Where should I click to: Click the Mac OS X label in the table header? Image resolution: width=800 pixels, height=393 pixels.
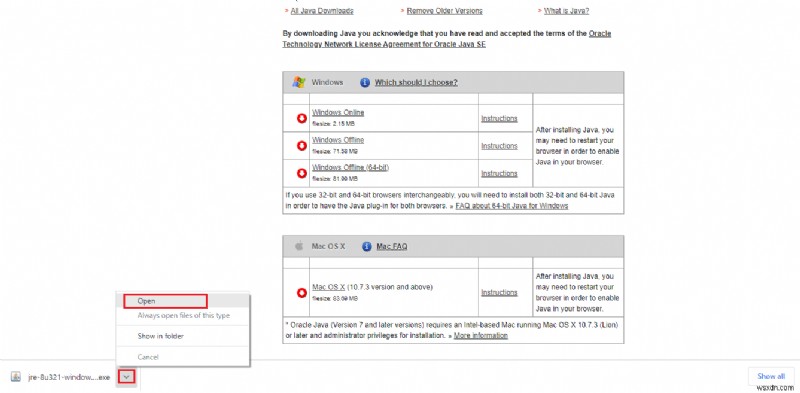[328, 247]
